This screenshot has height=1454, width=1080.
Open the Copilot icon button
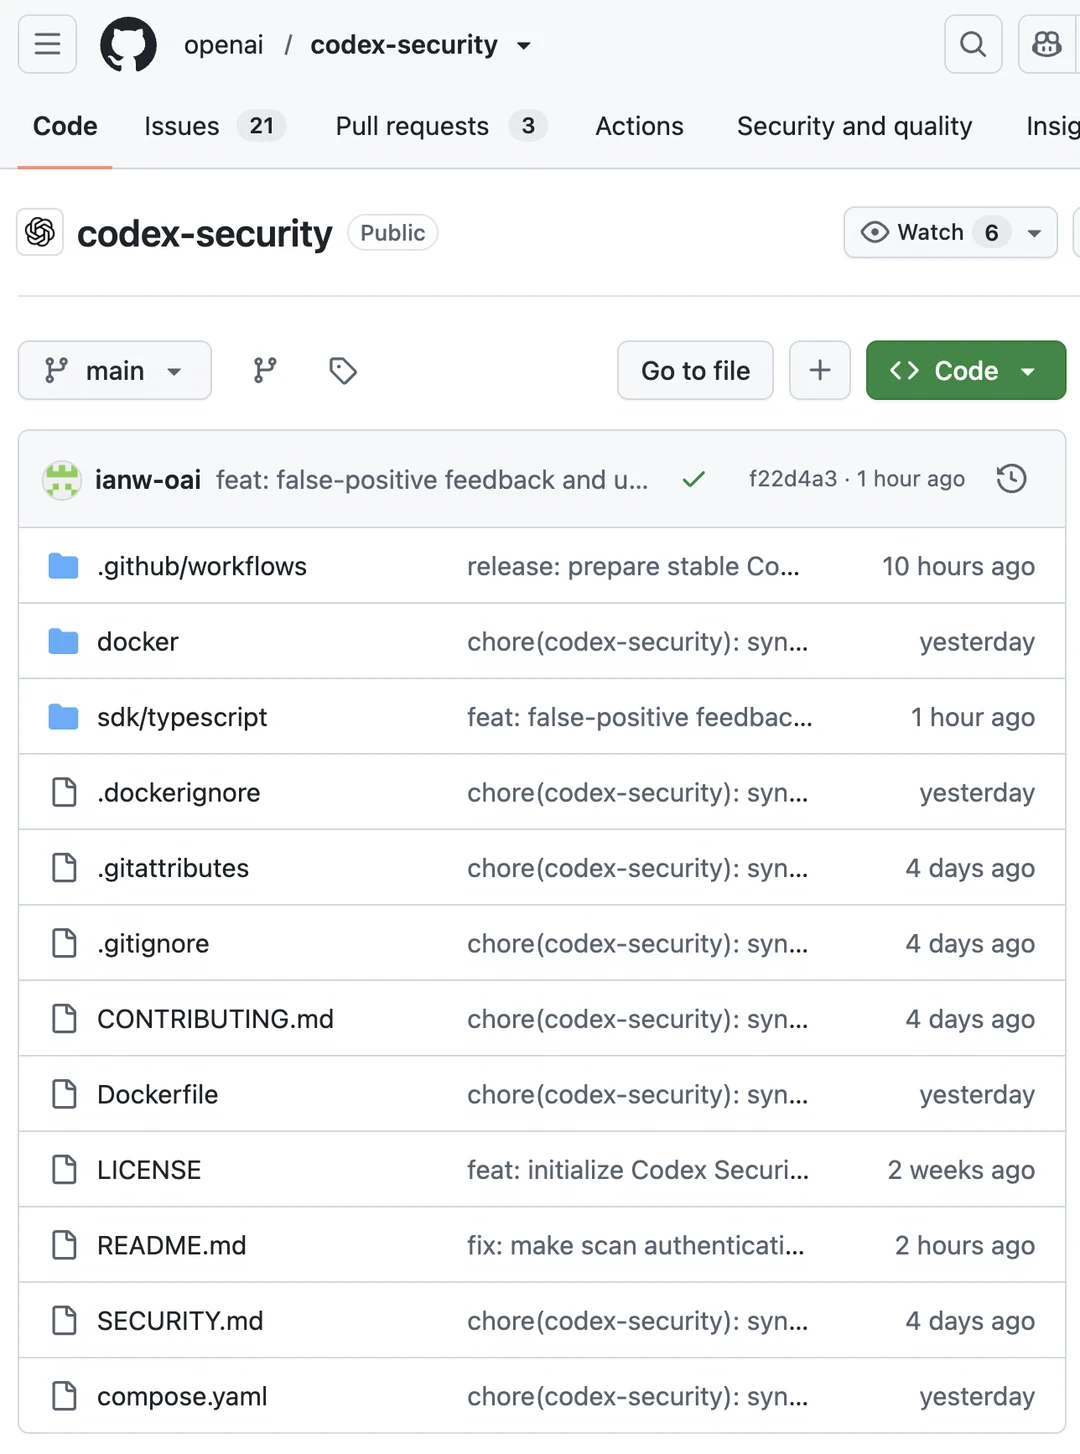(x=1047, y=44)
